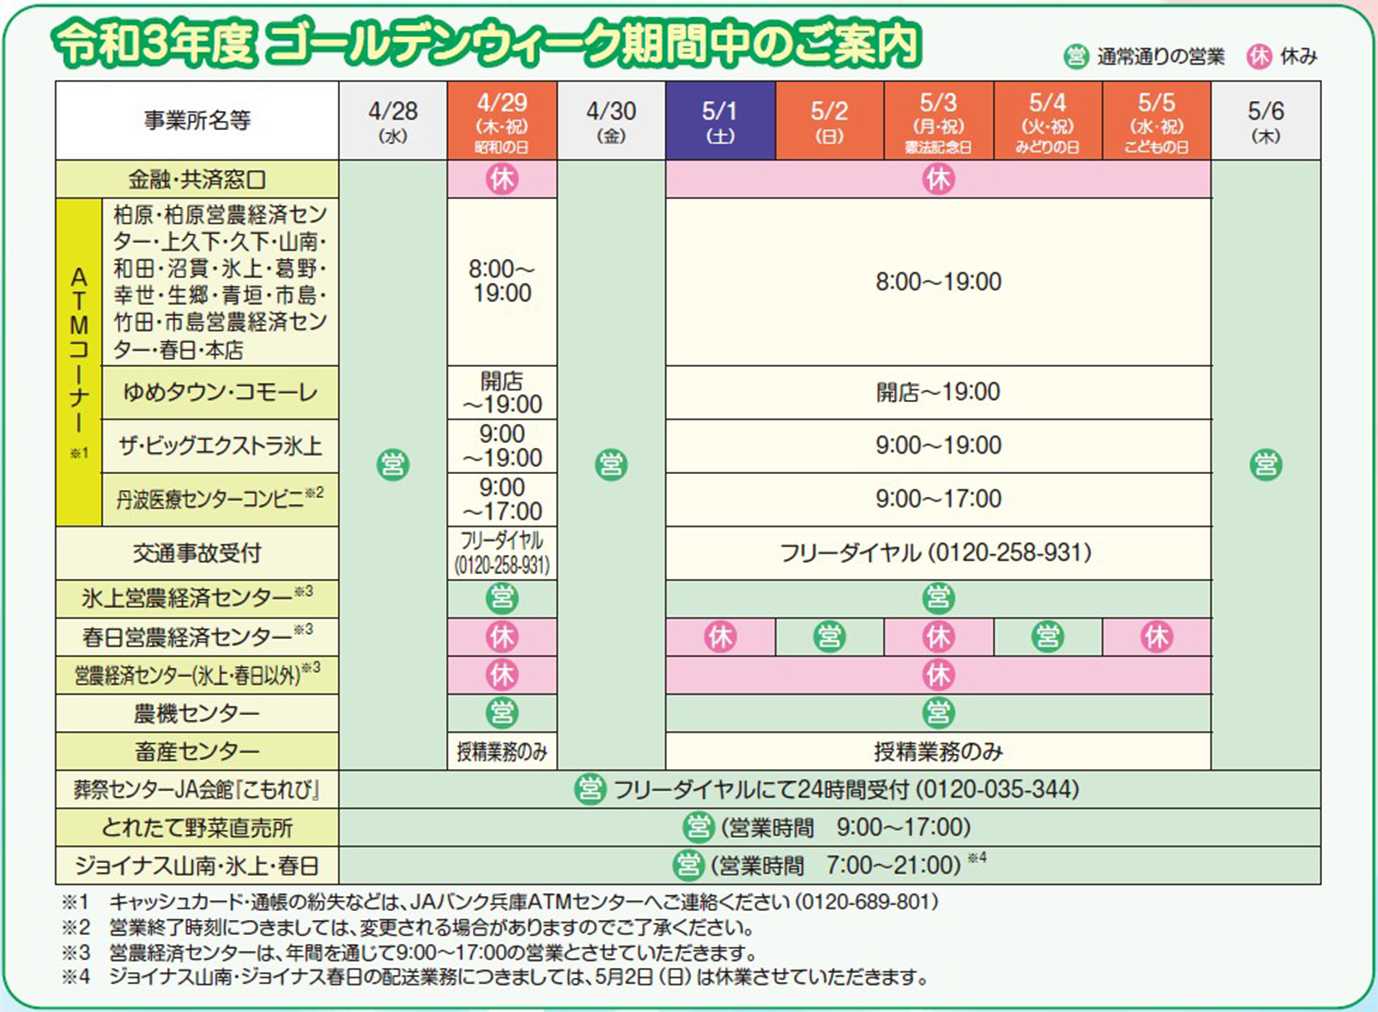Click 休 icon for 営農経済センター(氷上・春日以外) on 4/29
1378x1012 pixels.
(502, 675)
